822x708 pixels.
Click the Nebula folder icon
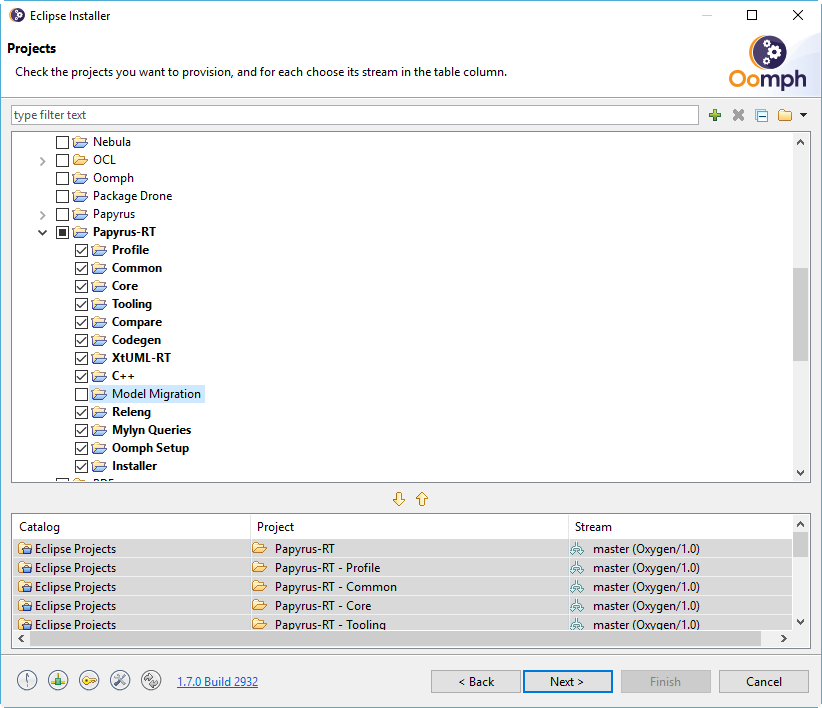coord(80,142)
